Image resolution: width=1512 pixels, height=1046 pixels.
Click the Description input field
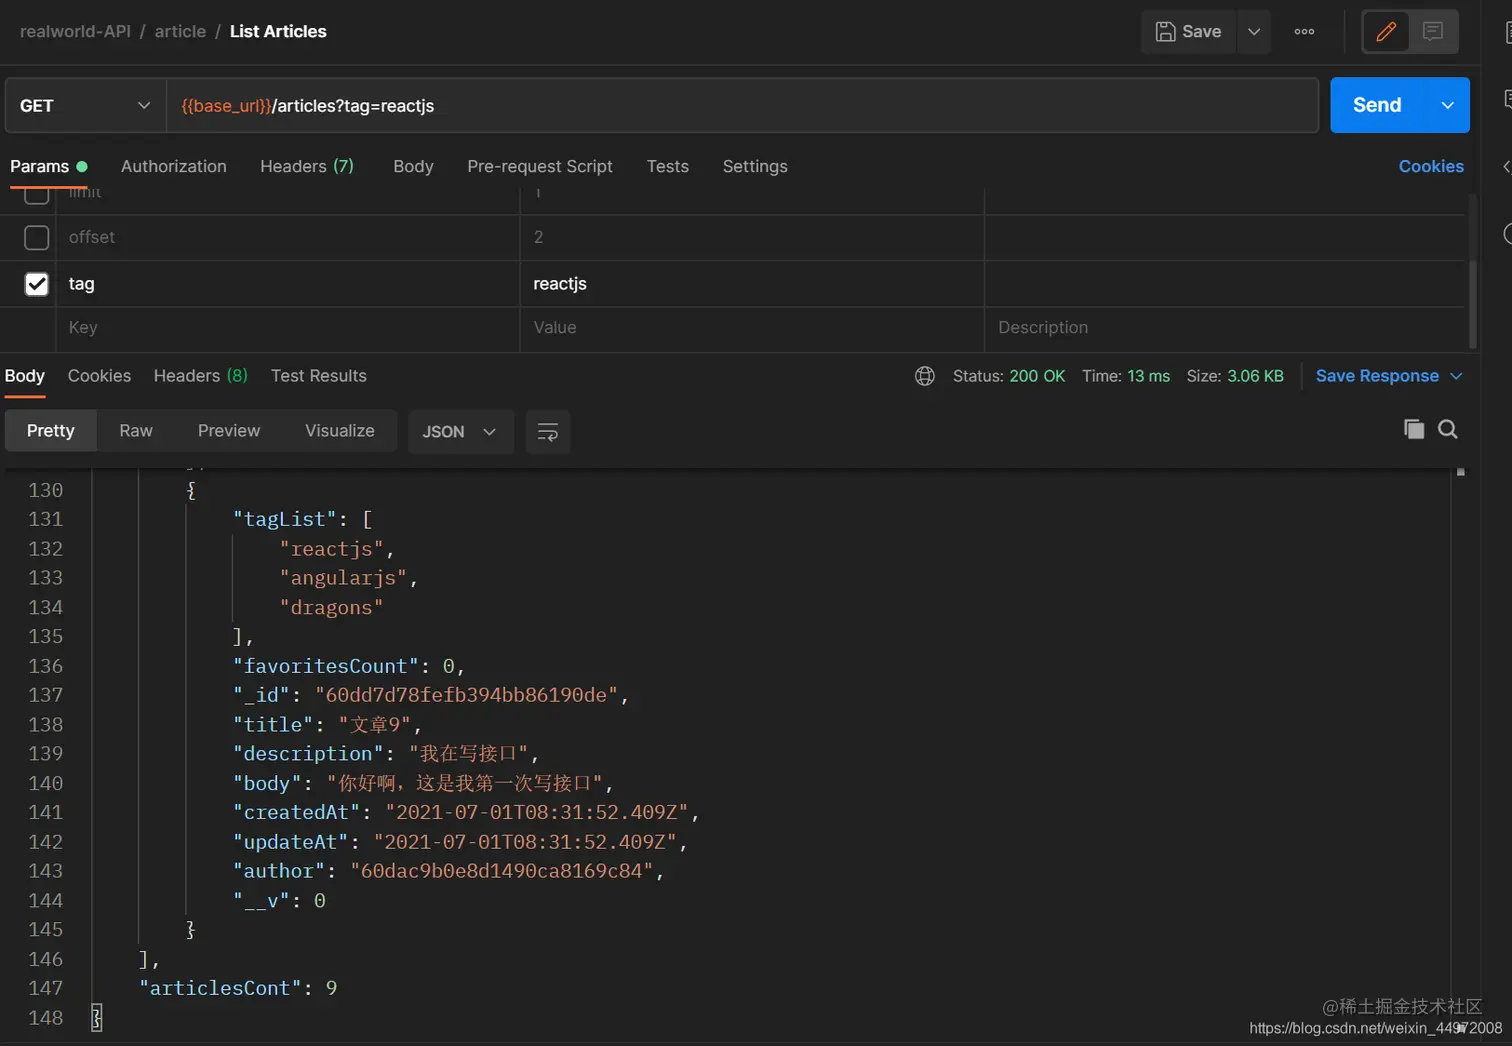pyautogui.click(x=1226, y=328)
